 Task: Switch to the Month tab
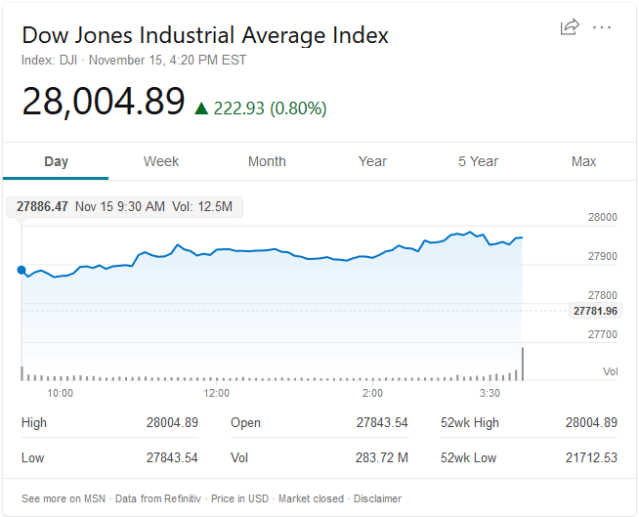pos(267,161)
